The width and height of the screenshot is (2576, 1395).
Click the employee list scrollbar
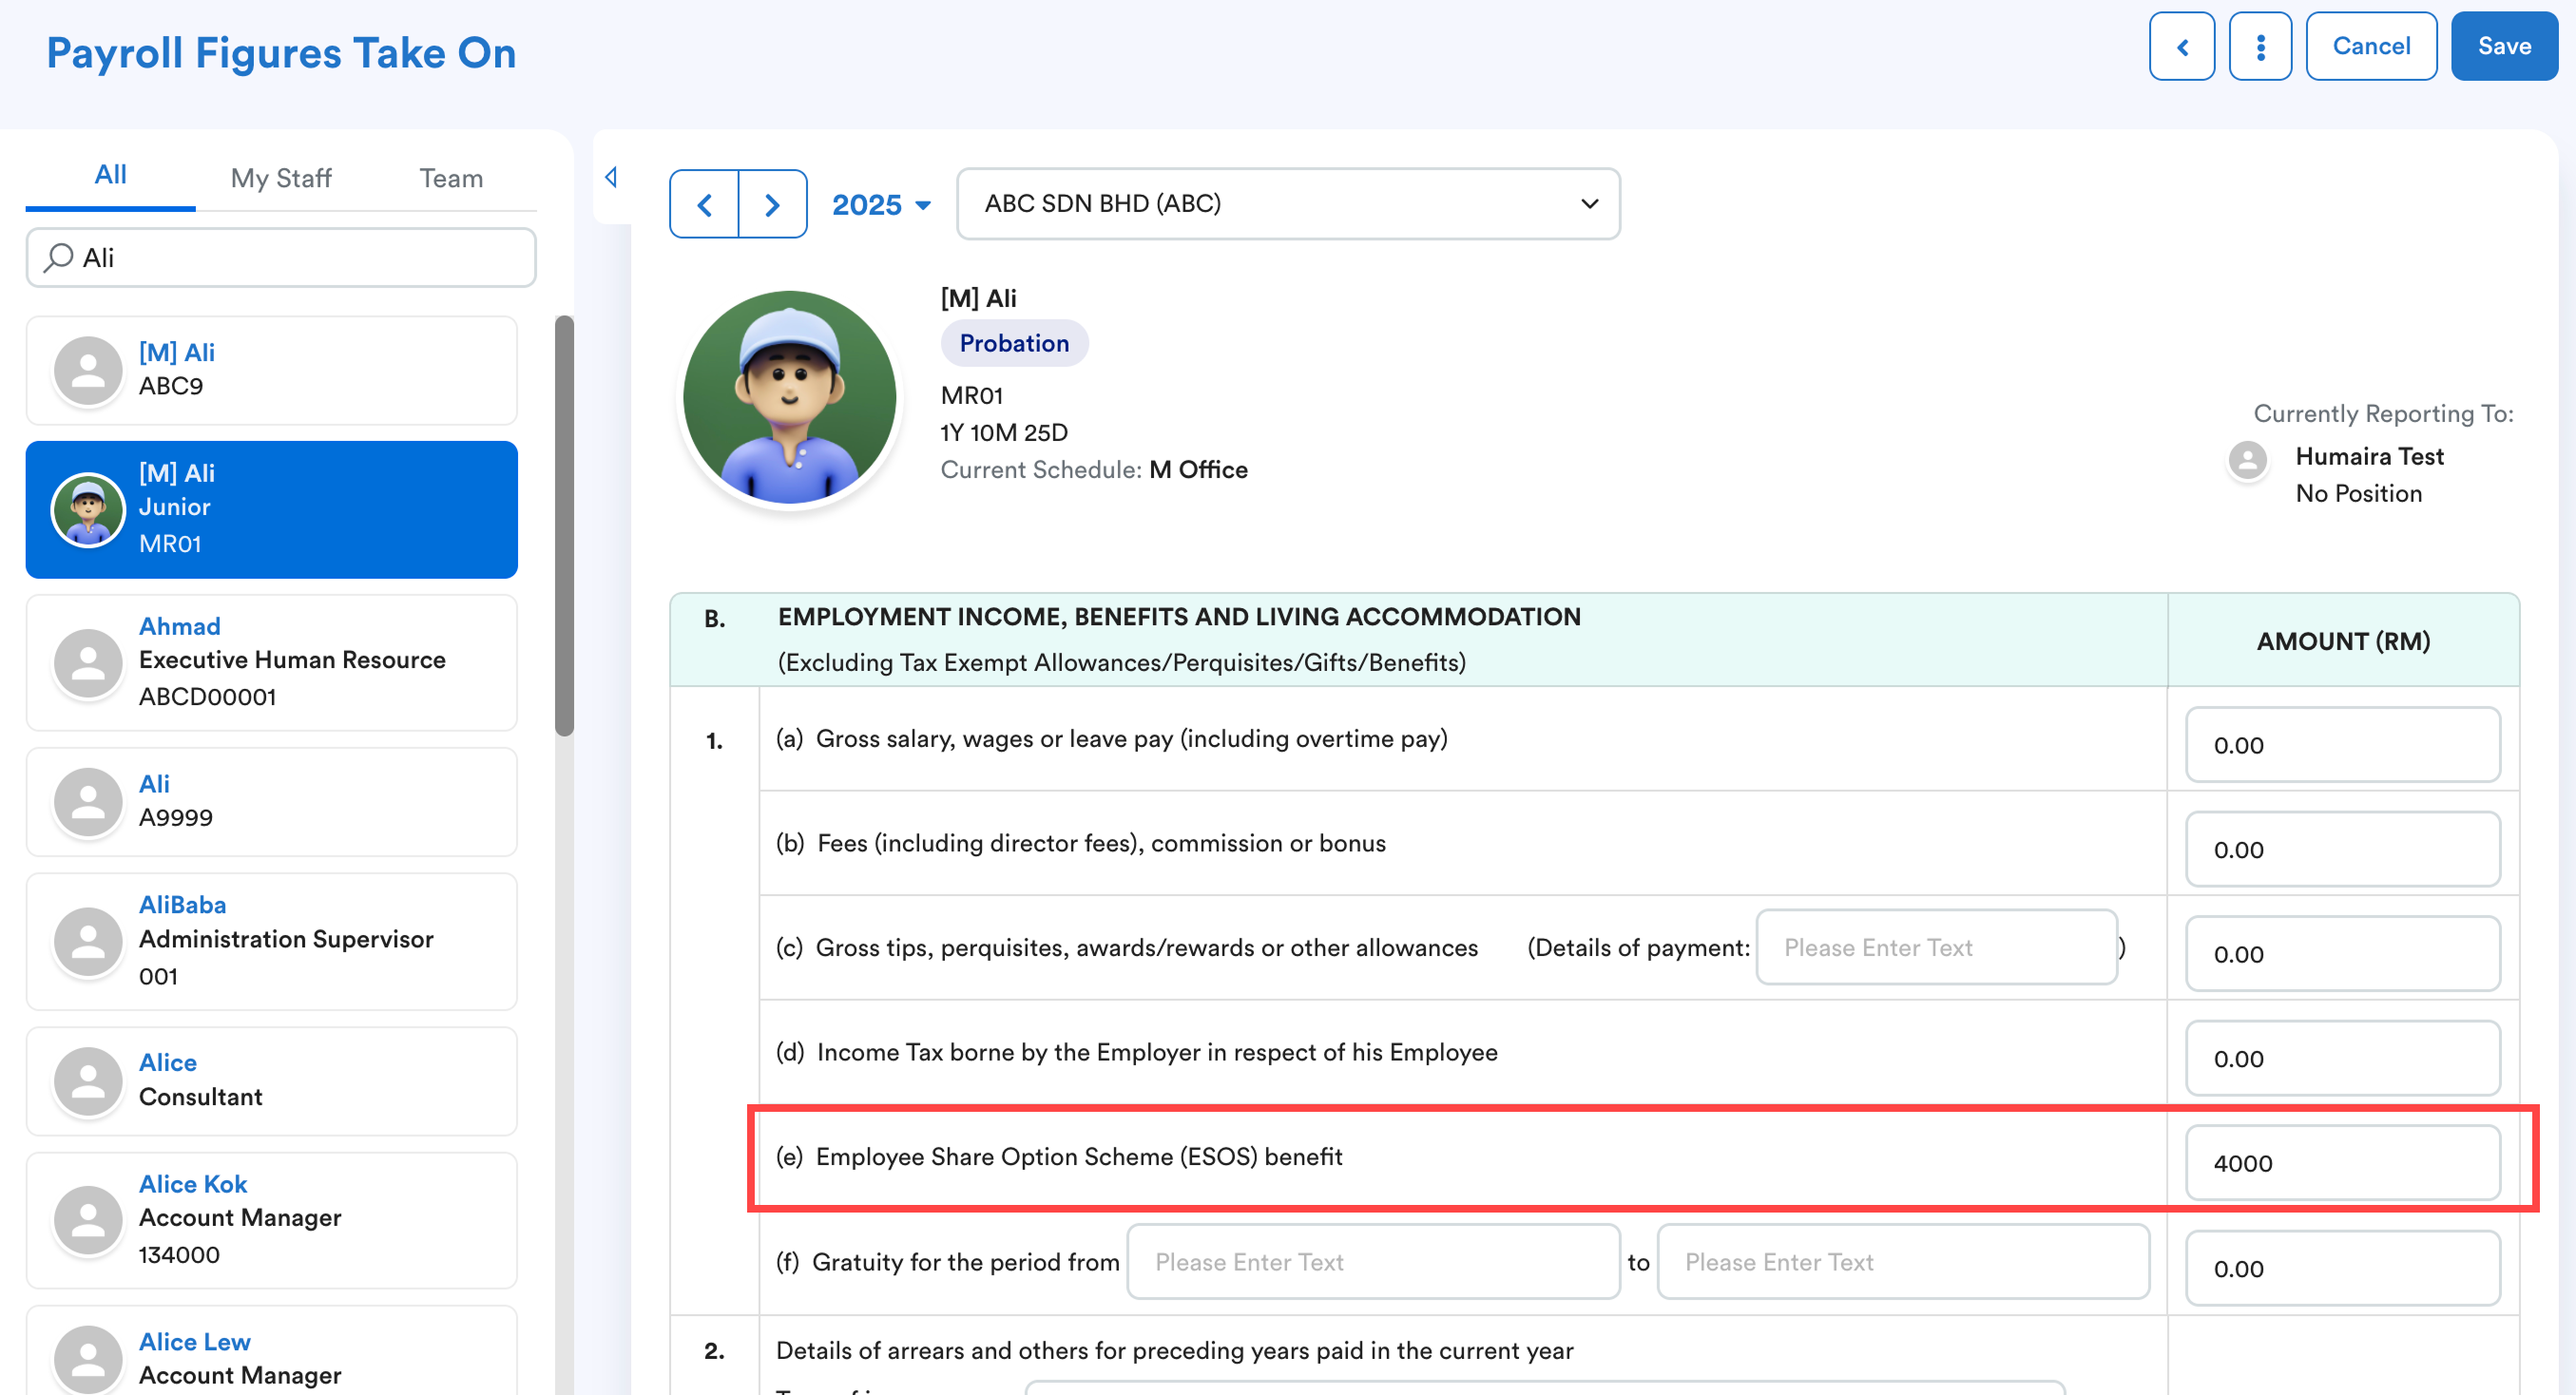564,525
